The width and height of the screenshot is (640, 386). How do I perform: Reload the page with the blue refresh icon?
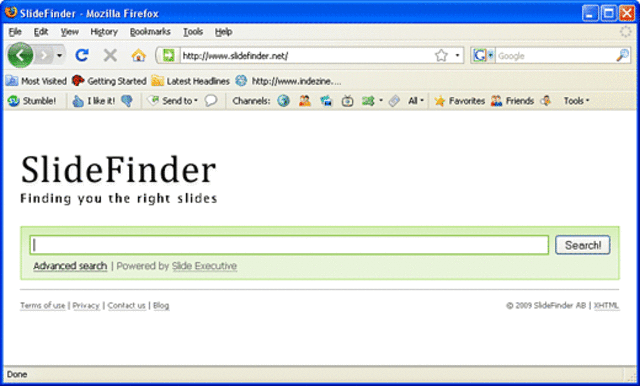click(x=82, y=55)
